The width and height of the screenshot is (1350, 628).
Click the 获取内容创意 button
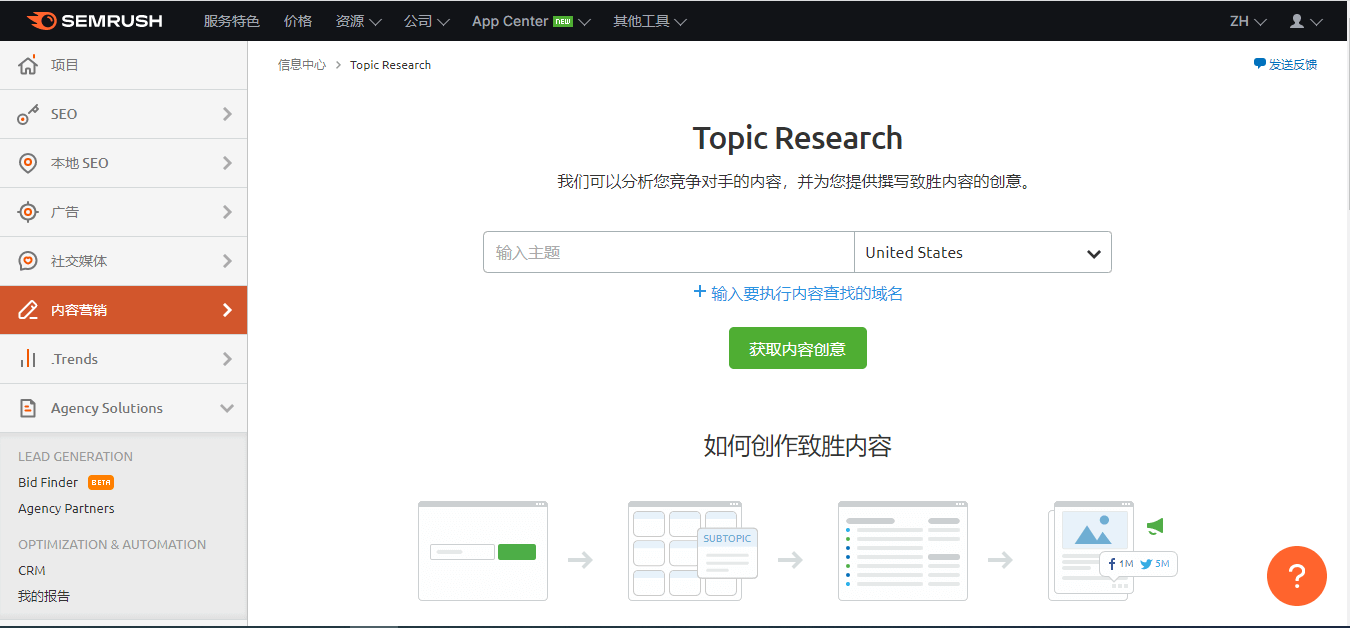click(798, 348)
